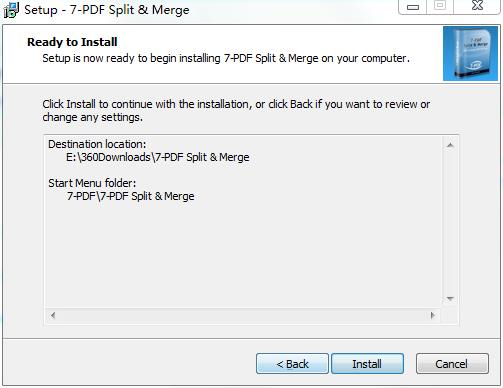Image resolution: width=503 pixels, height=388 pixels.
Task: Click the setup installer icon in title bar
Action: 11,10
